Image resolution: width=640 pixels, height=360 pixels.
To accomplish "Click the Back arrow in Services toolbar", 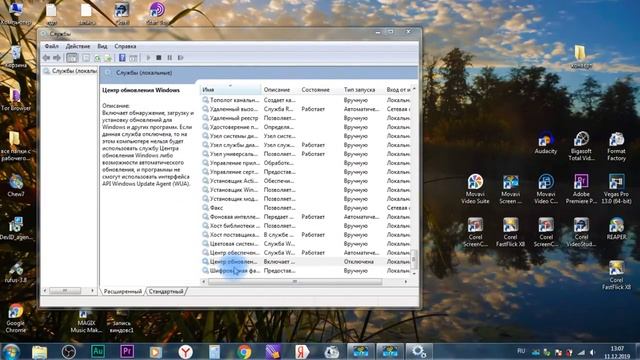I will (46, 58).
